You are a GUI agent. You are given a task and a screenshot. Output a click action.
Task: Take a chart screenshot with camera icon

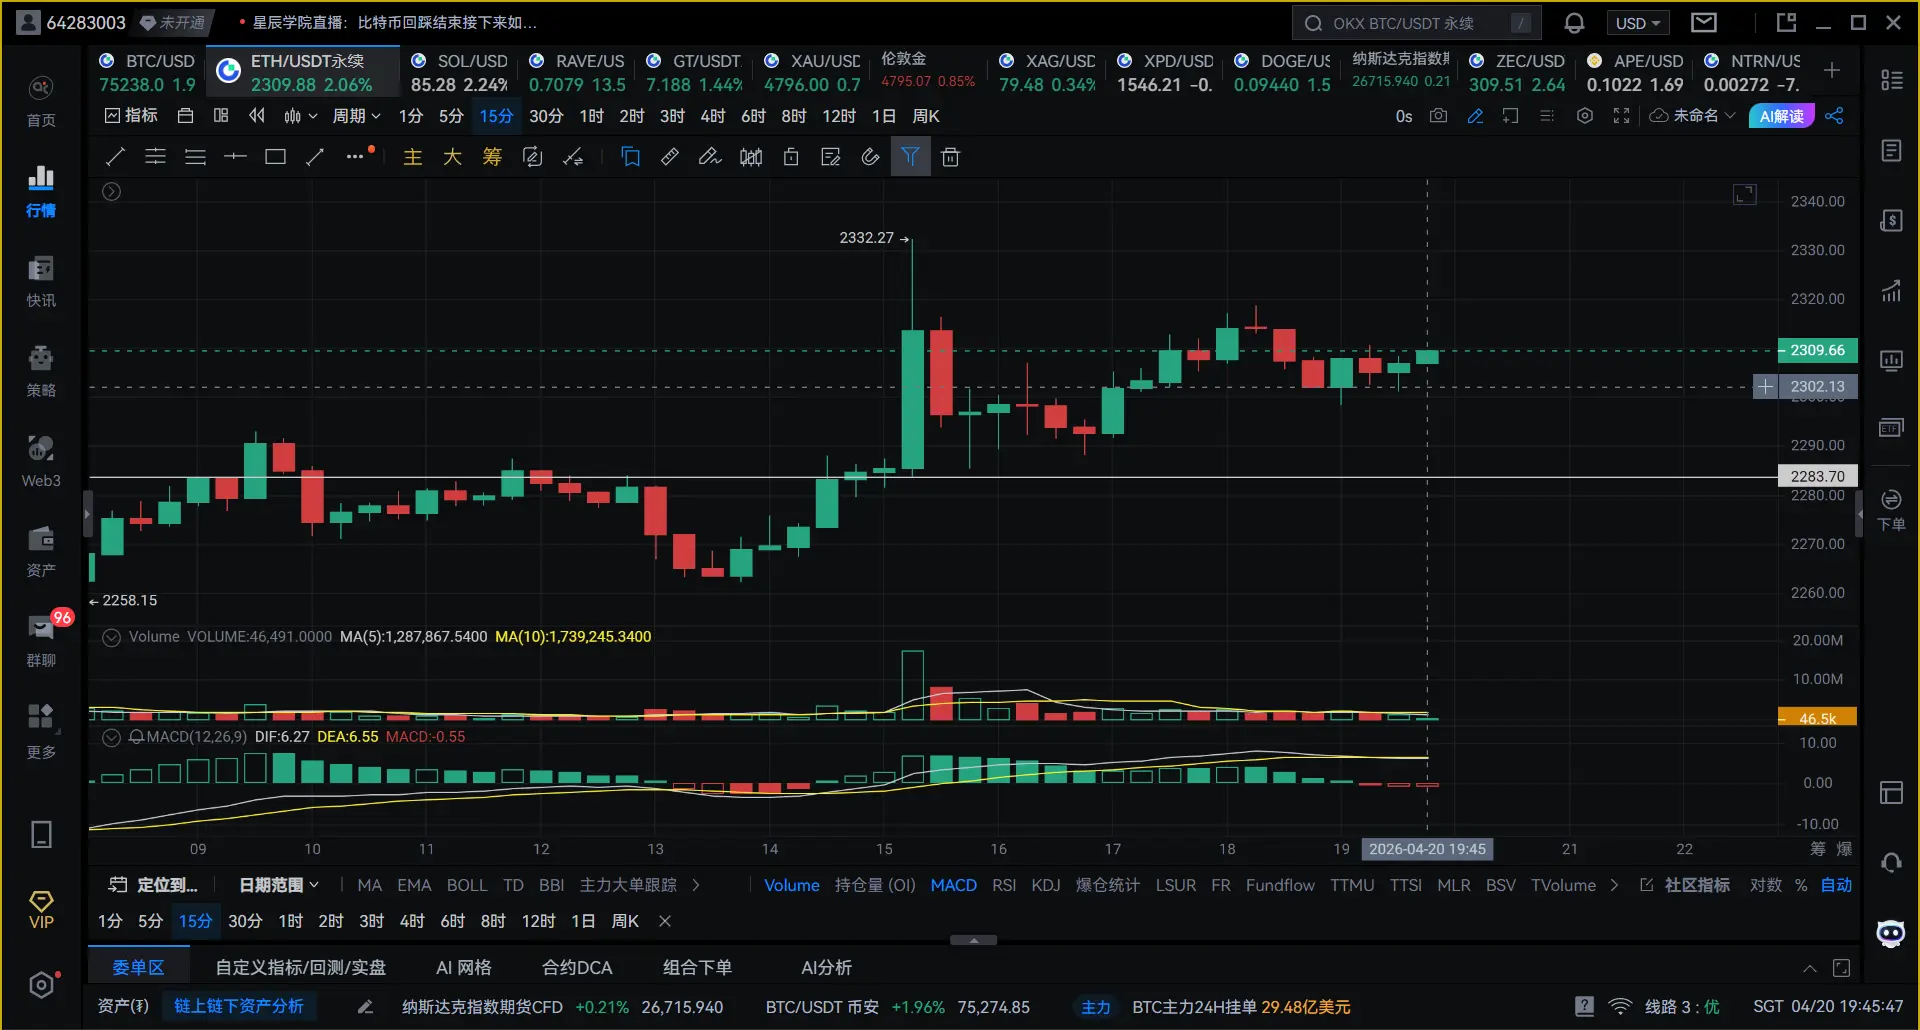[x=1438, y=116]
